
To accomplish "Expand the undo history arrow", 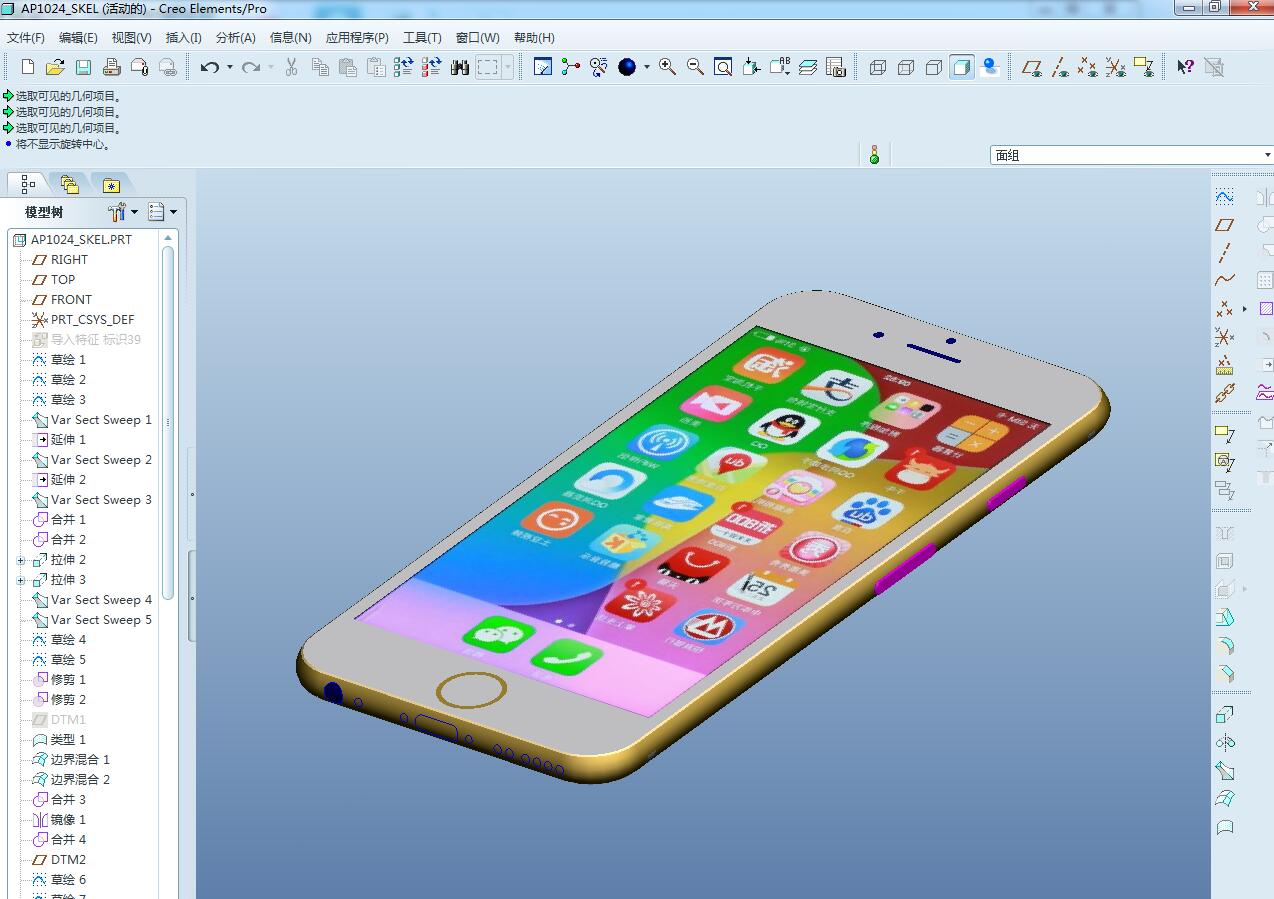I will pos(229,67).
